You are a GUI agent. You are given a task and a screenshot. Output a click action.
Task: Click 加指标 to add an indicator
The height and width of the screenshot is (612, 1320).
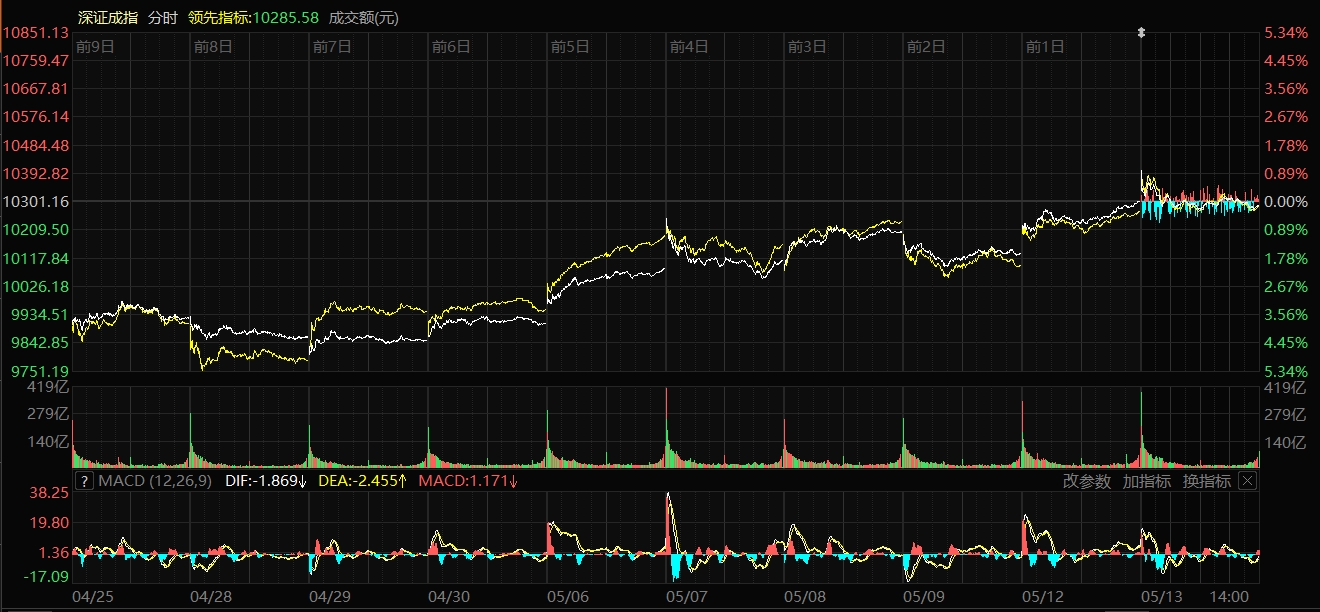(1147, 481)
